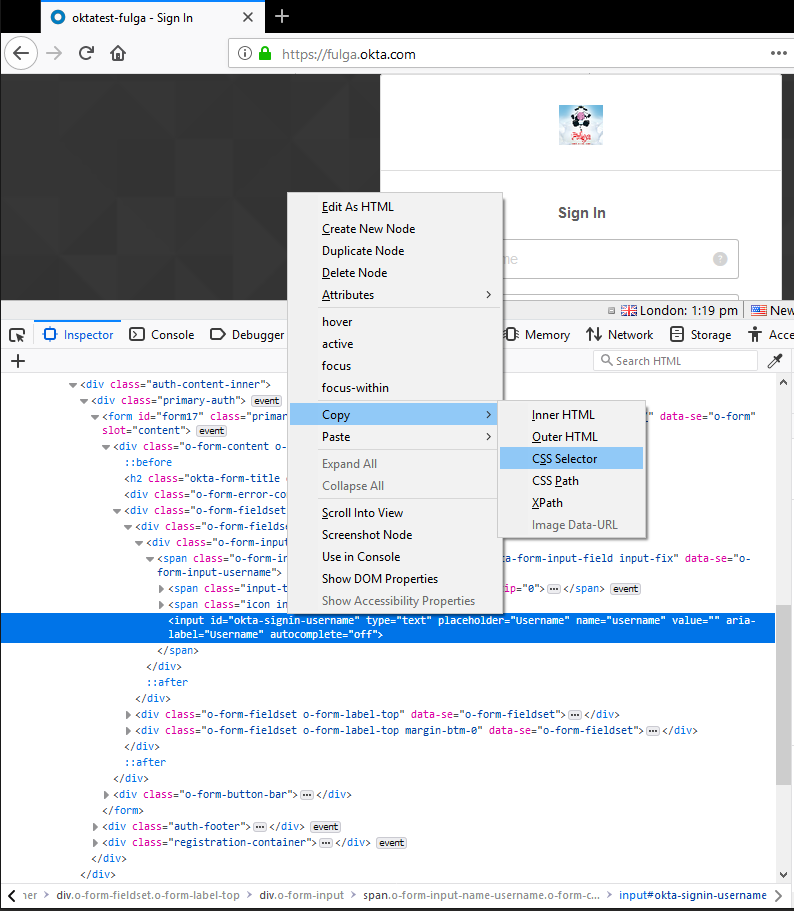Image resolution: width=794 pixels, height=911 pixels.
Task: Toggle the hover pseudo-class
Action: click(337, 322)
